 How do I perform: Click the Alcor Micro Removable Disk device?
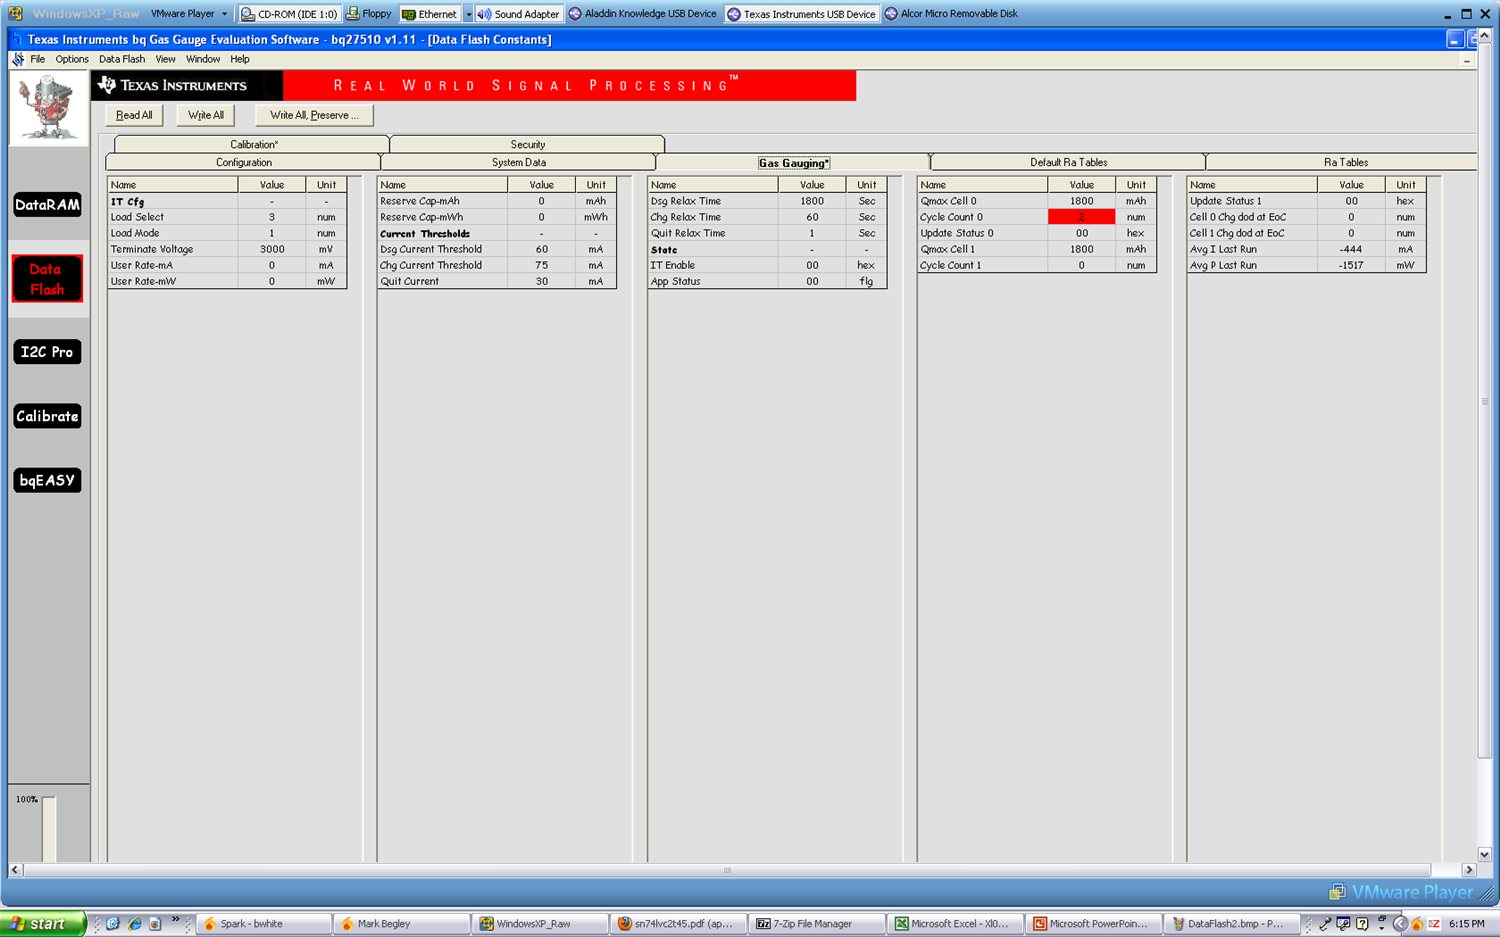pyautogui.click(x=952, y=14)
